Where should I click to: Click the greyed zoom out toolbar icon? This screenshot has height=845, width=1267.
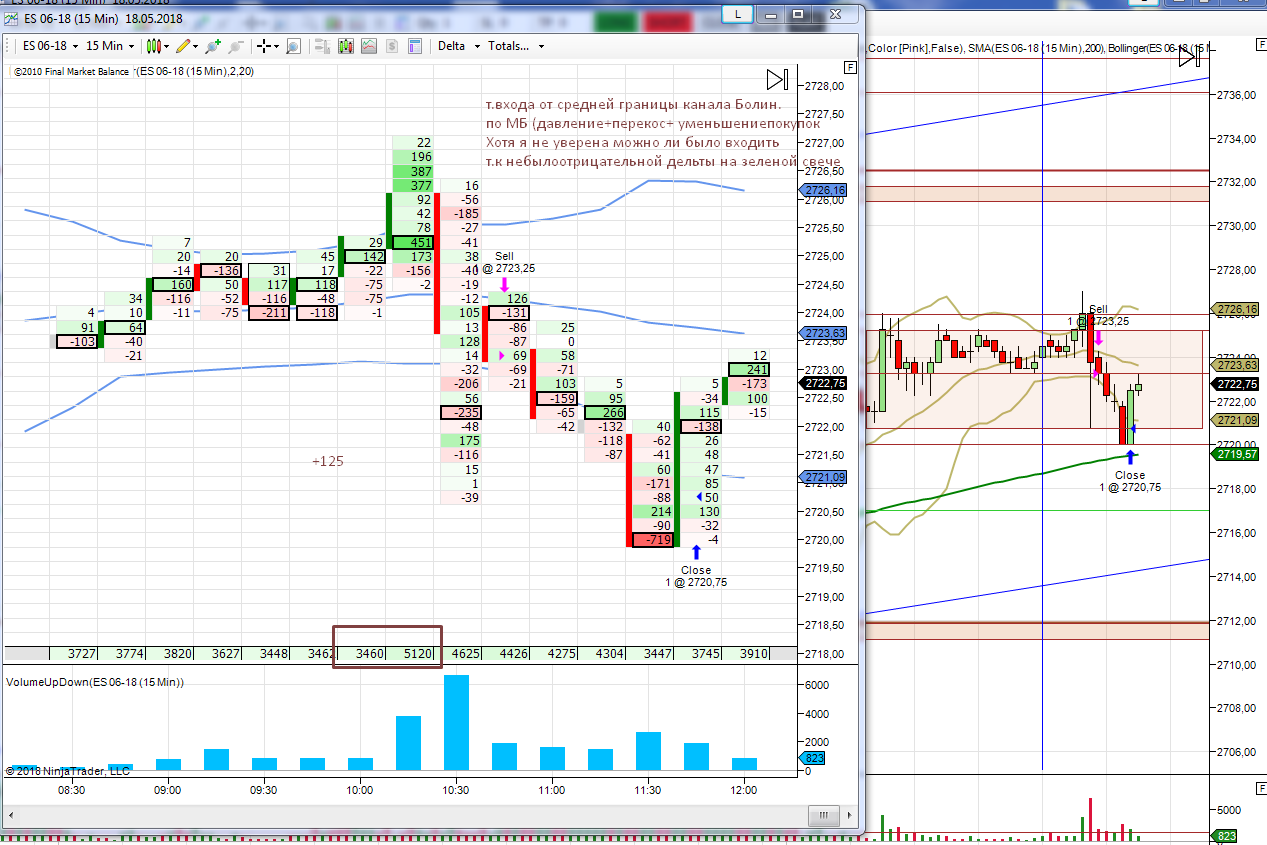(x=236, y=46)
